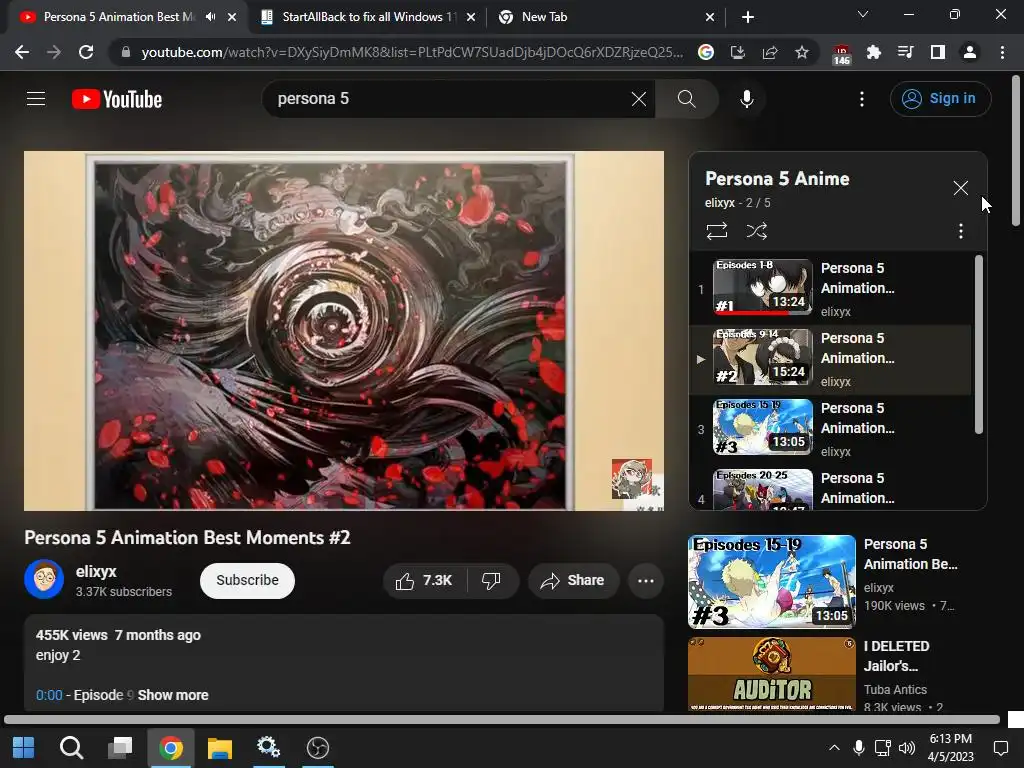1024x768 pixels.
Task: Open more actions ellipsis under video
Action: click(646, 581)
